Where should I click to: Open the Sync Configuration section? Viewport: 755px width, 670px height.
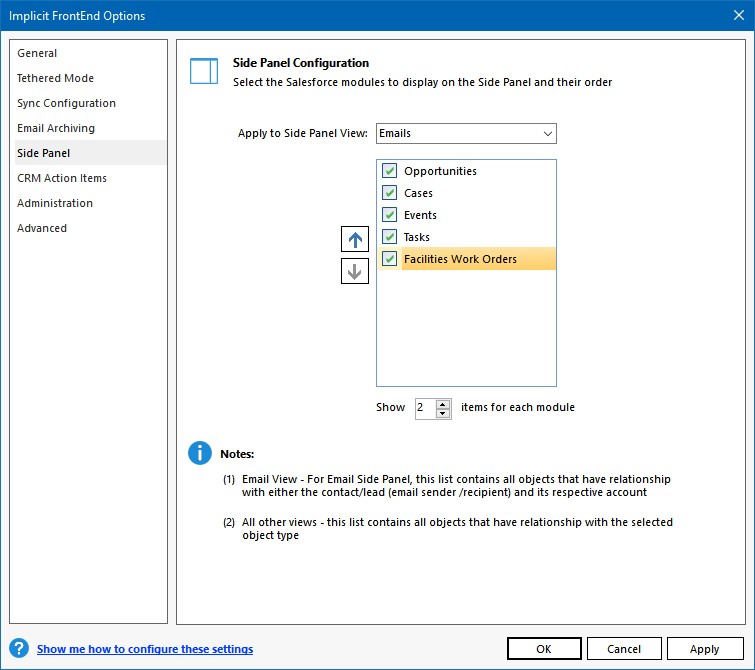pyautogui.click(x=66, y=103)
